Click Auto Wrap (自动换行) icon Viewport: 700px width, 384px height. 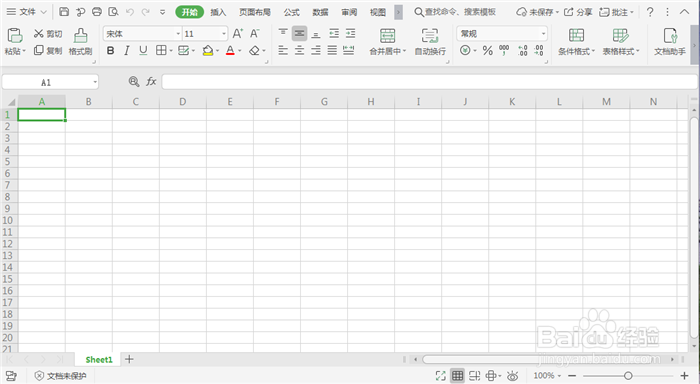coord(430,35)
